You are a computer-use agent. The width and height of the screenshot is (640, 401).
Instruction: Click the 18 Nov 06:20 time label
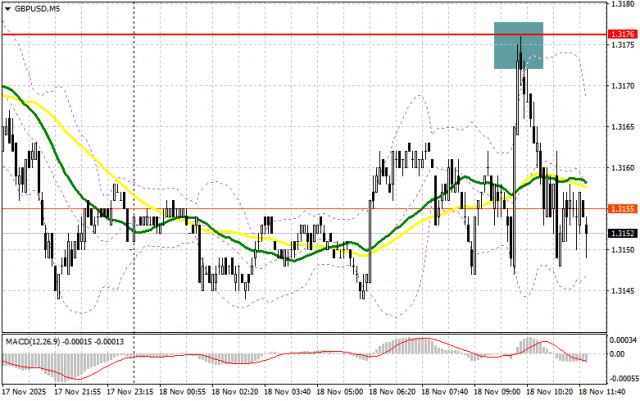392,392
